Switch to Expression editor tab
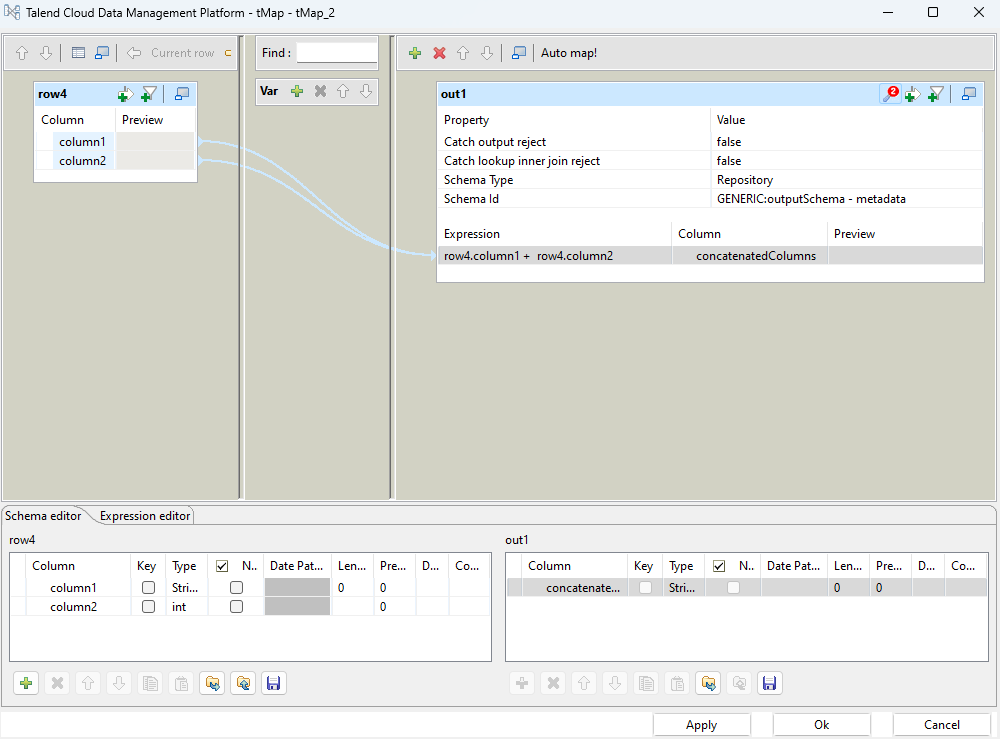 click(145, 516)
